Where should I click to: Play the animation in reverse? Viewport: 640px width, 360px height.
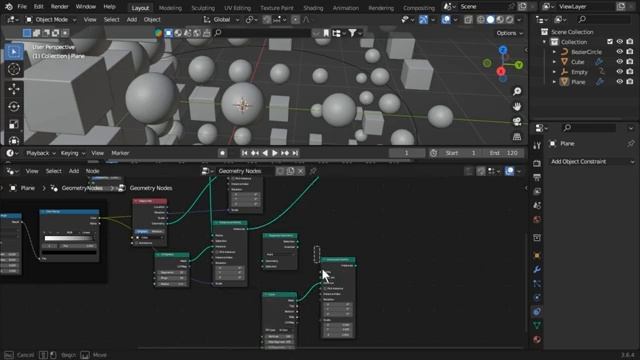[265, 153]
